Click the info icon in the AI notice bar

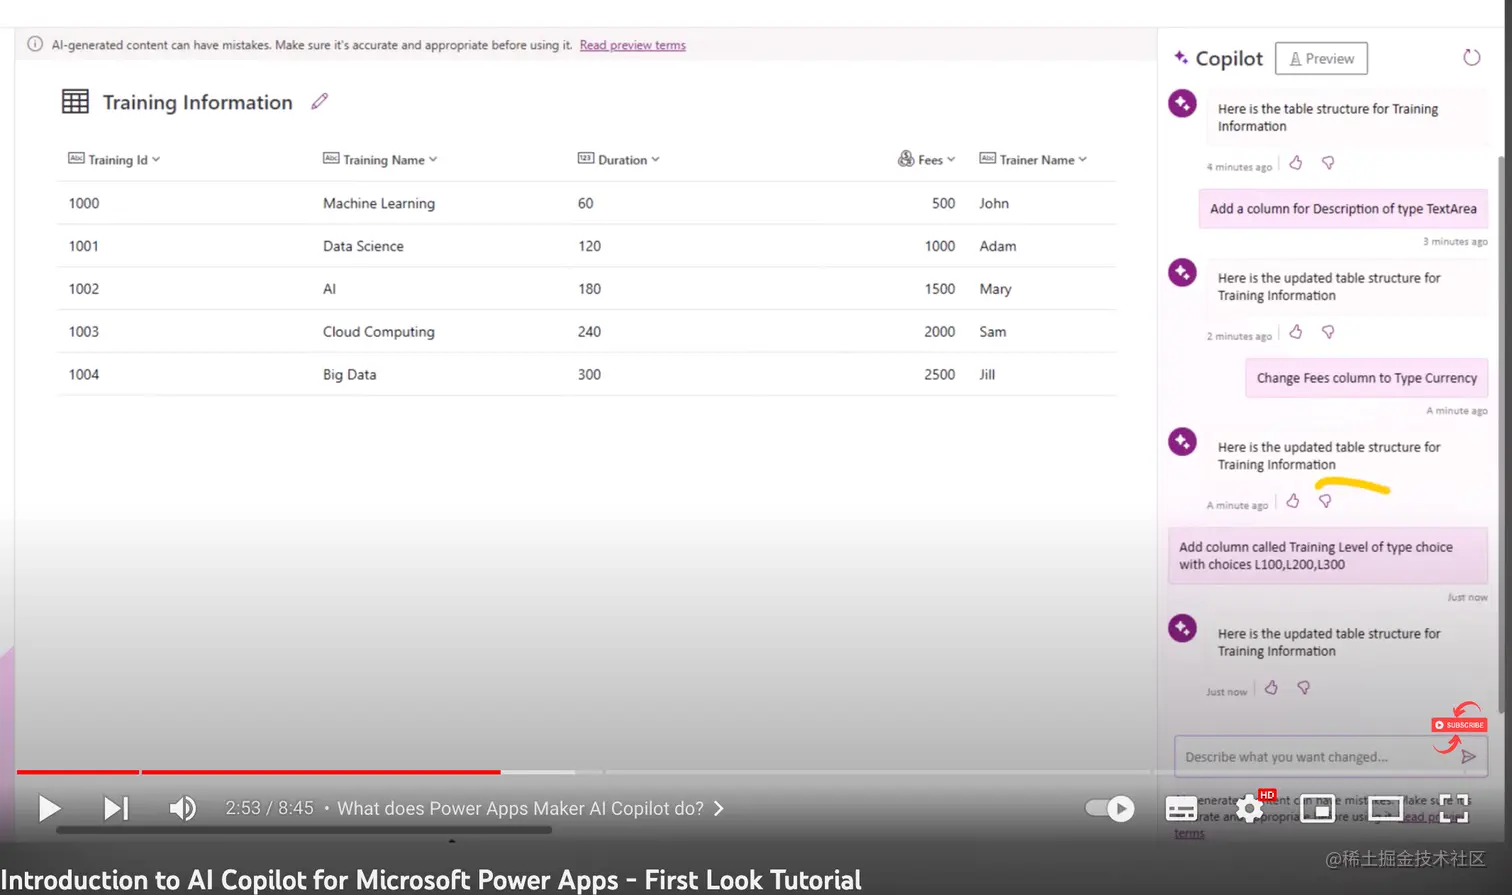coord(35,44)
